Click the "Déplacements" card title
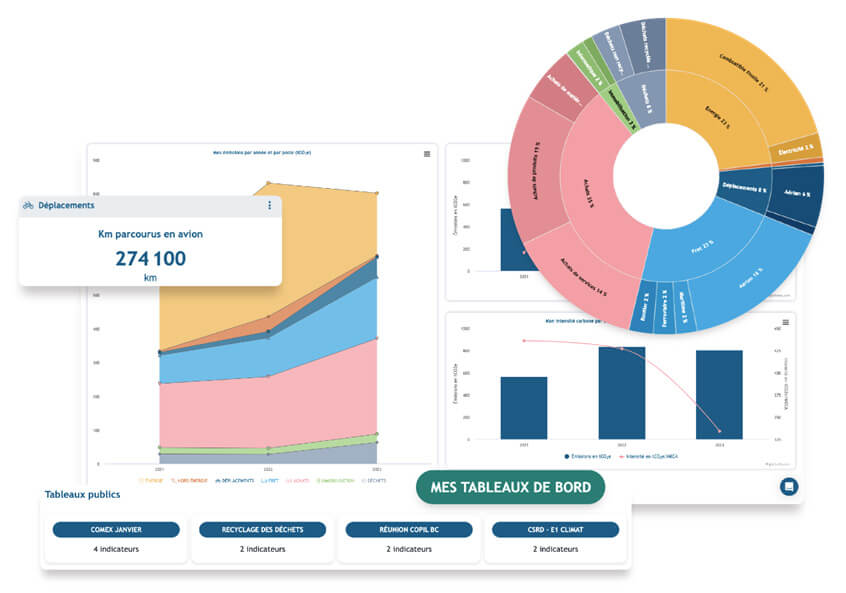 66,205
